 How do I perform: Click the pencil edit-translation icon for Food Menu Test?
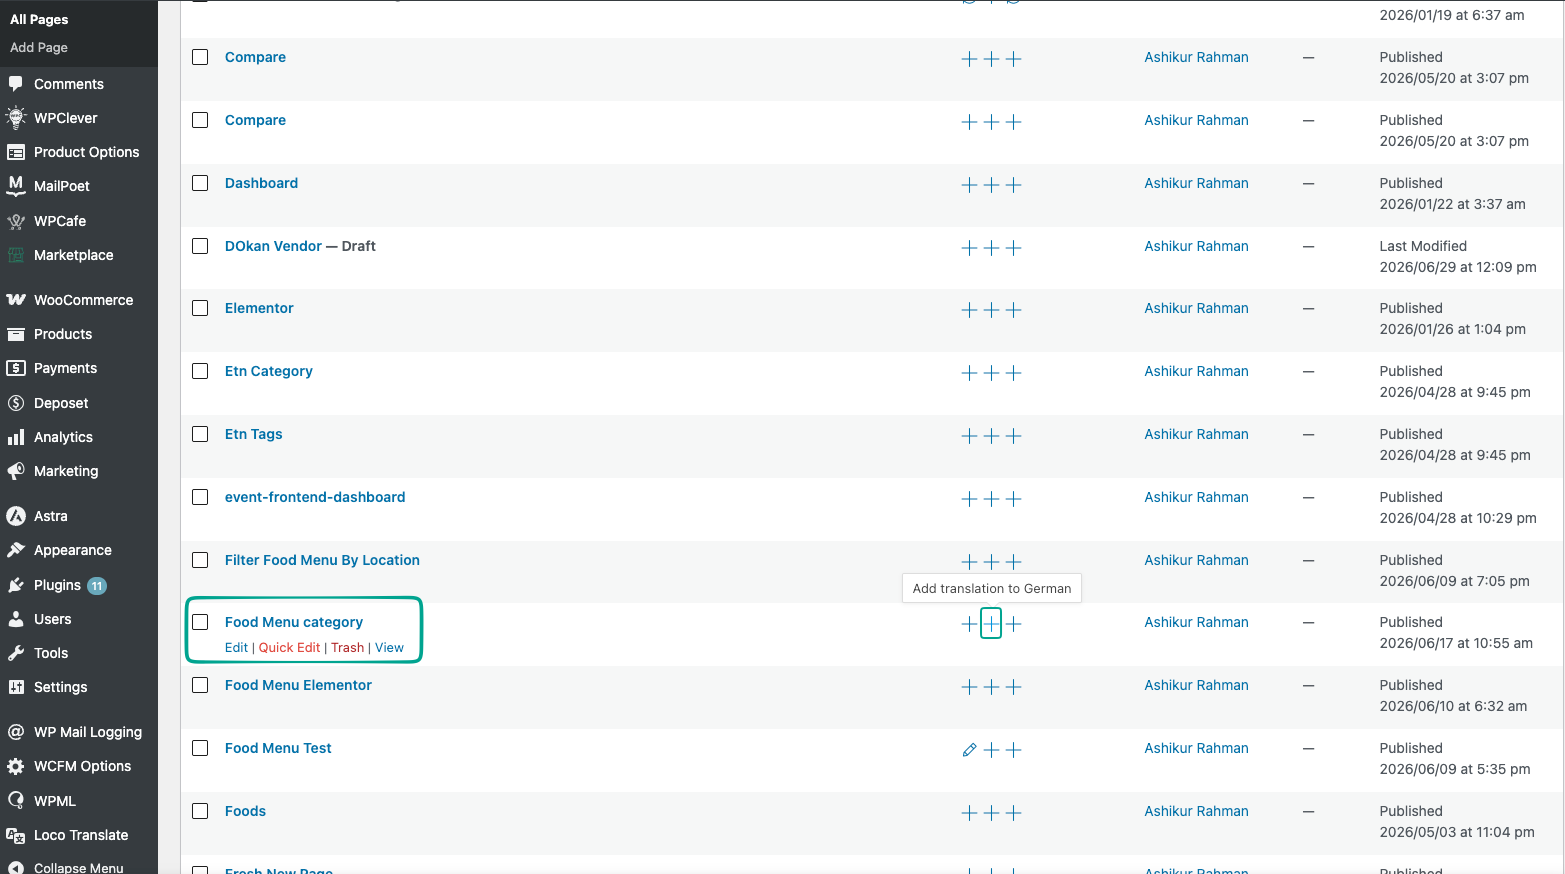tap(969, 750)
